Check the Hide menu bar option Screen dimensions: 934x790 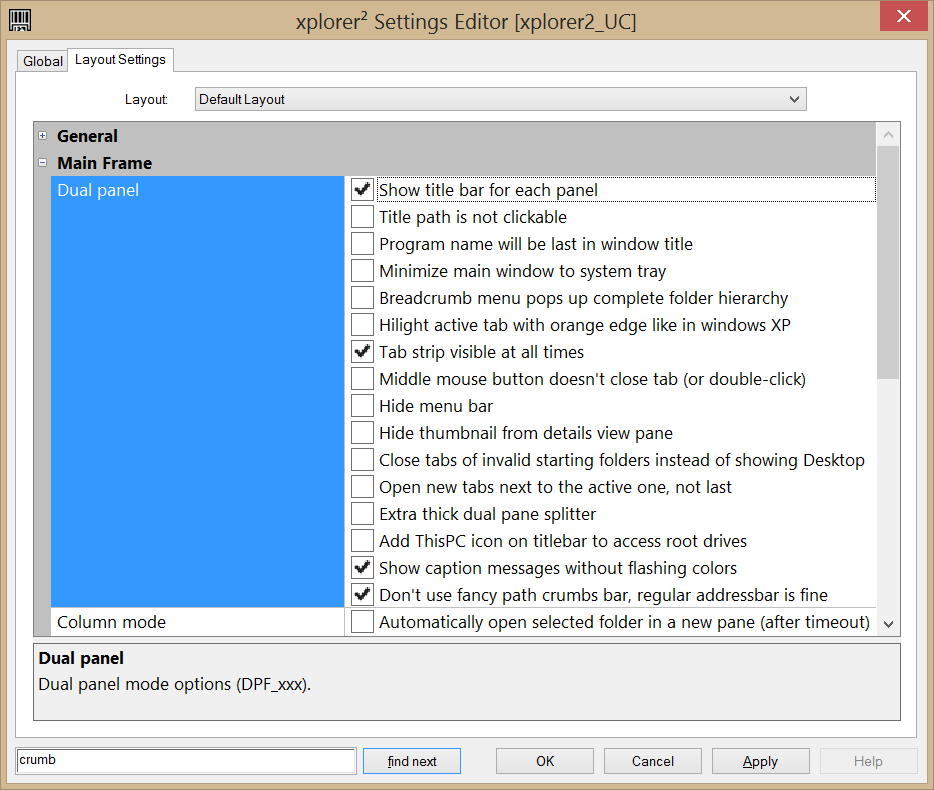point(362,406)
